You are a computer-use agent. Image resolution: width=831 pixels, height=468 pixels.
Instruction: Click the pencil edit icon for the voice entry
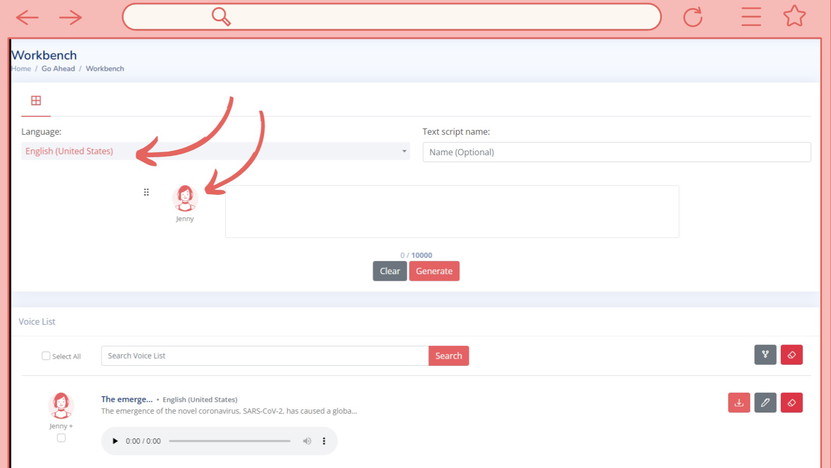(765, 402)
